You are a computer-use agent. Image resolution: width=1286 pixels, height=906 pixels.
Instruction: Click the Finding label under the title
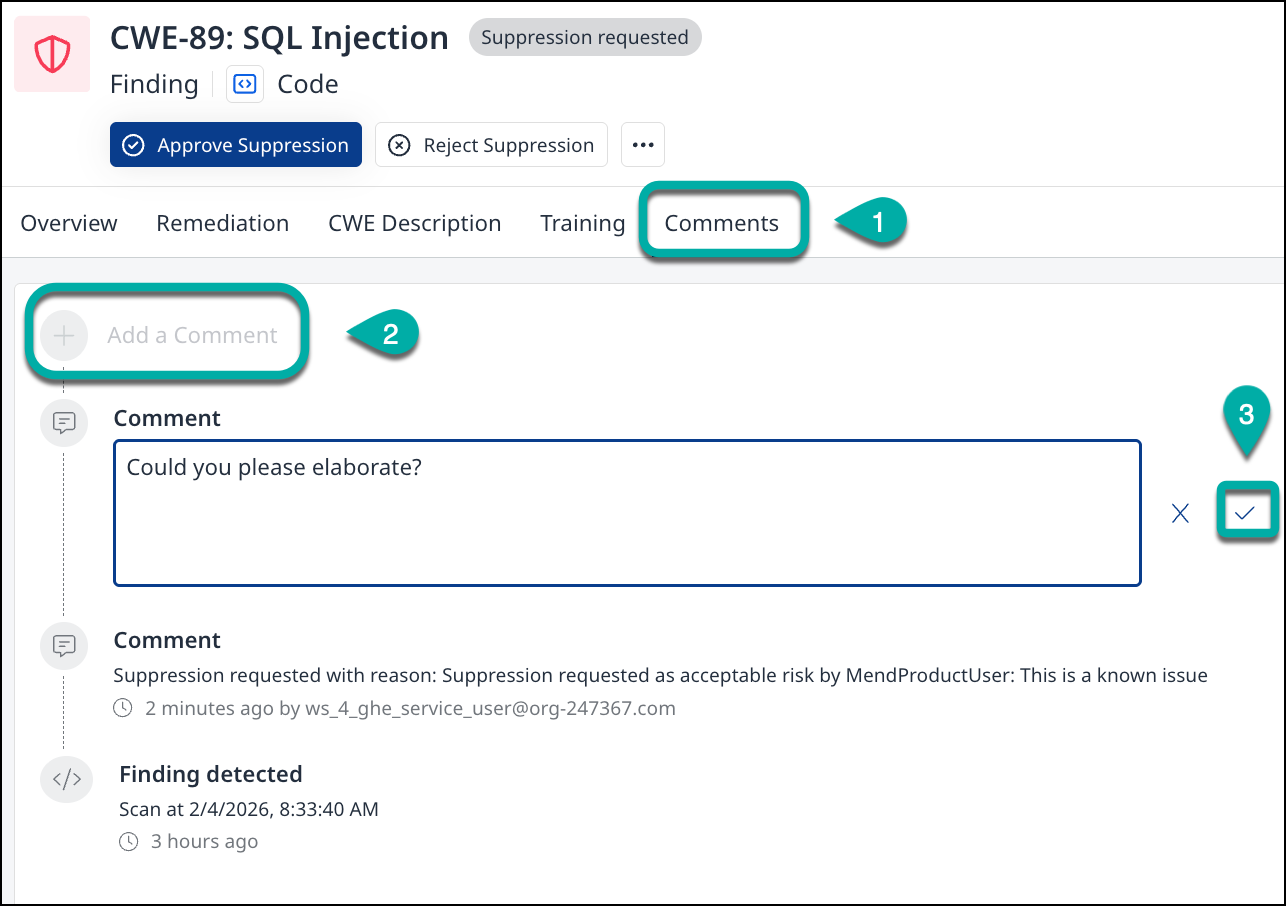(154, 85)
